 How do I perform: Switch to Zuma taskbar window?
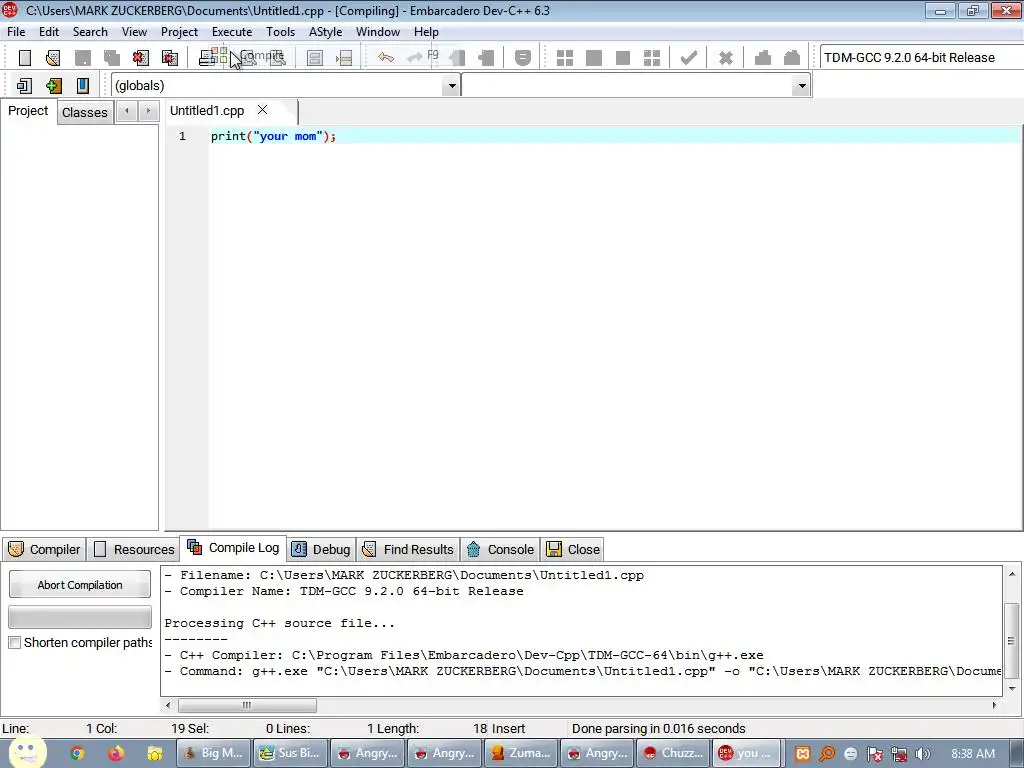[x=520, y=753]
